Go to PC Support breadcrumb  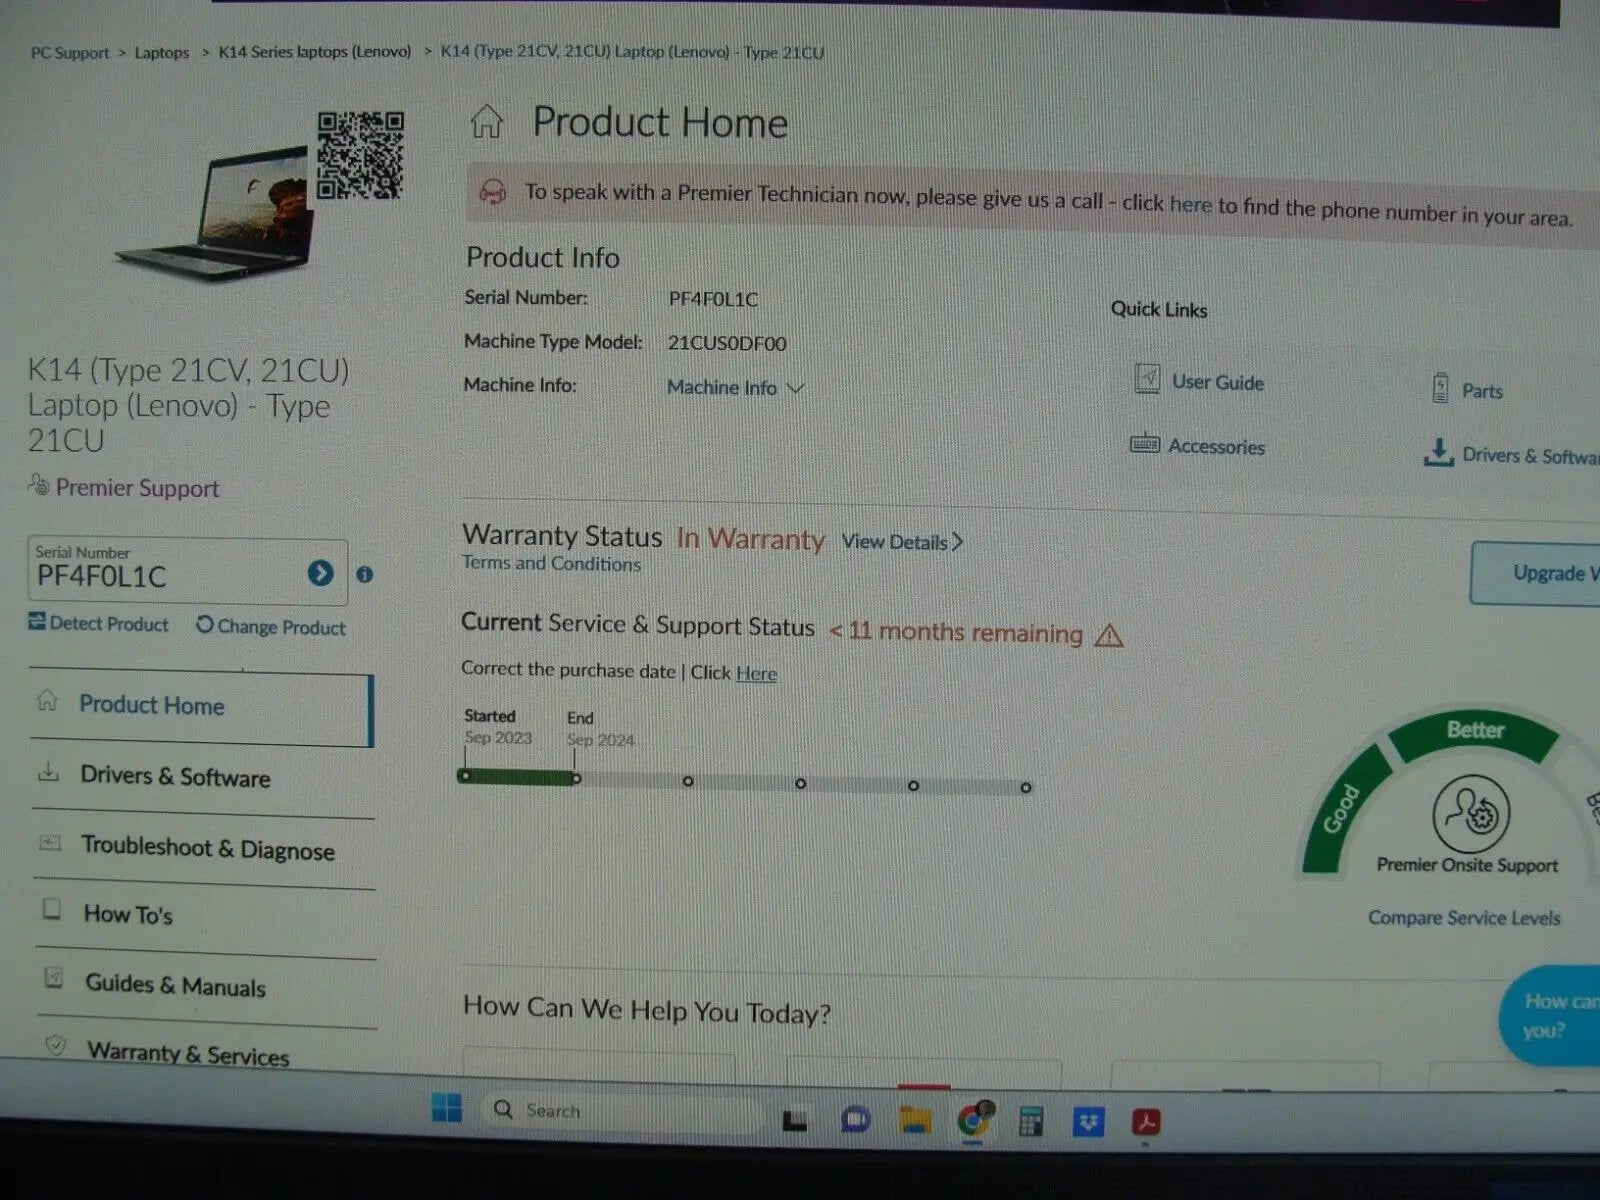[70, 53]
